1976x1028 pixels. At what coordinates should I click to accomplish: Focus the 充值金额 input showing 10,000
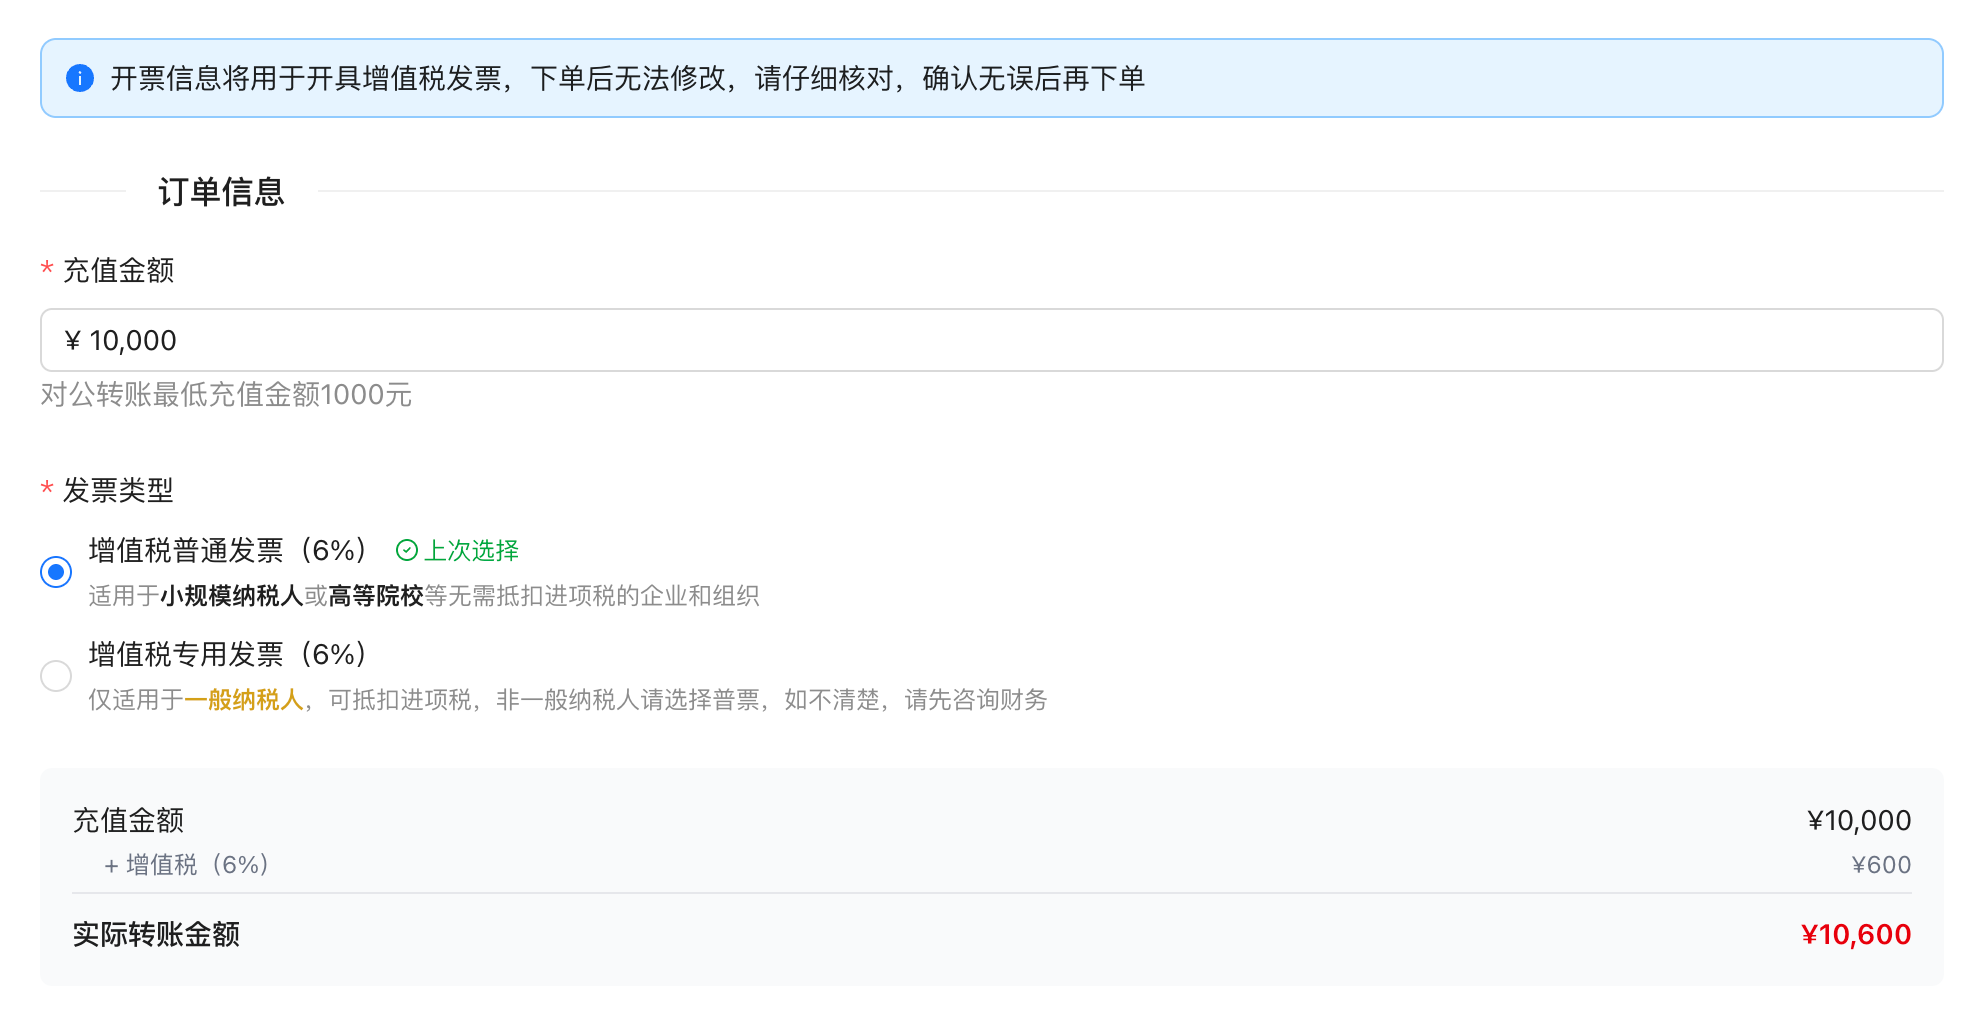pos(990,341)
